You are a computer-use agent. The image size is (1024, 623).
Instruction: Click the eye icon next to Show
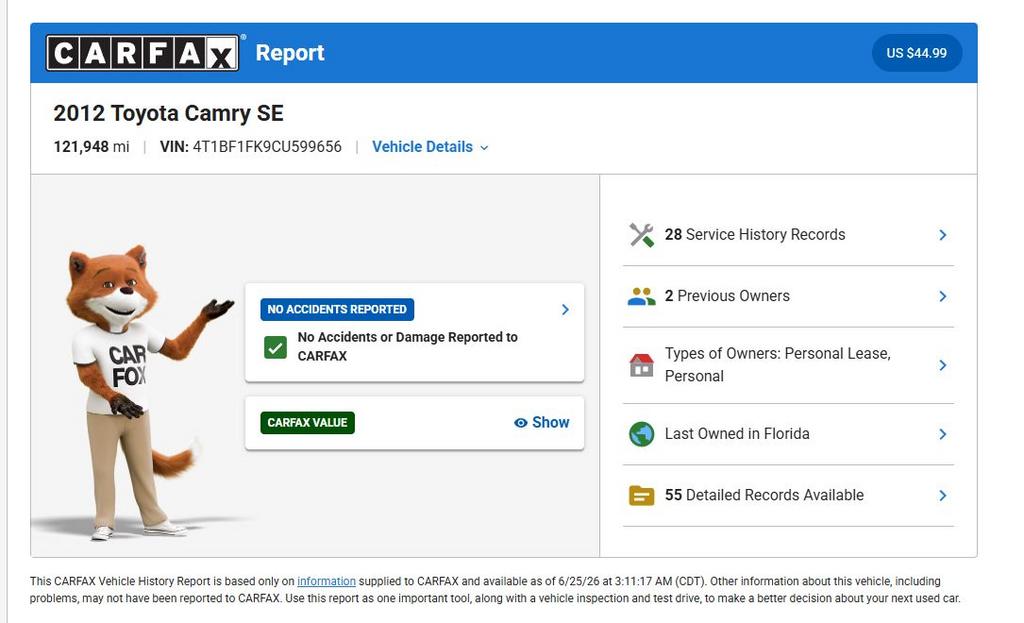[x=520, y=423]
